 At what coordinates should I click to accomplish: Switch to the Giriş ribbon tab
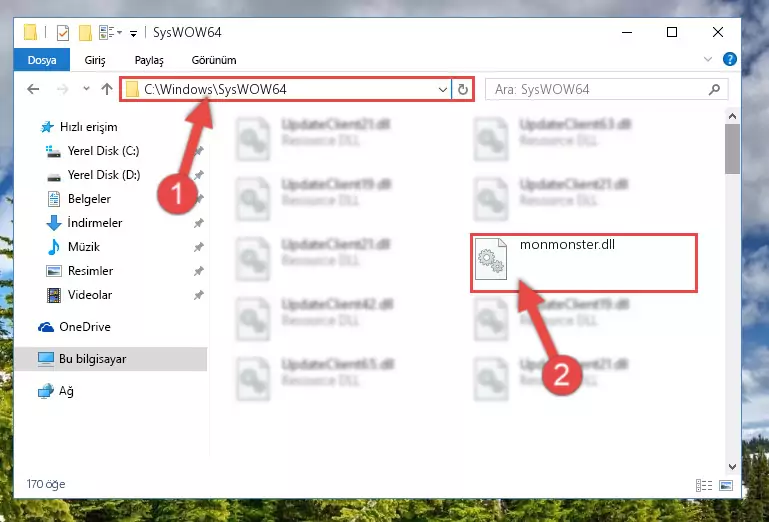[95, 60]
